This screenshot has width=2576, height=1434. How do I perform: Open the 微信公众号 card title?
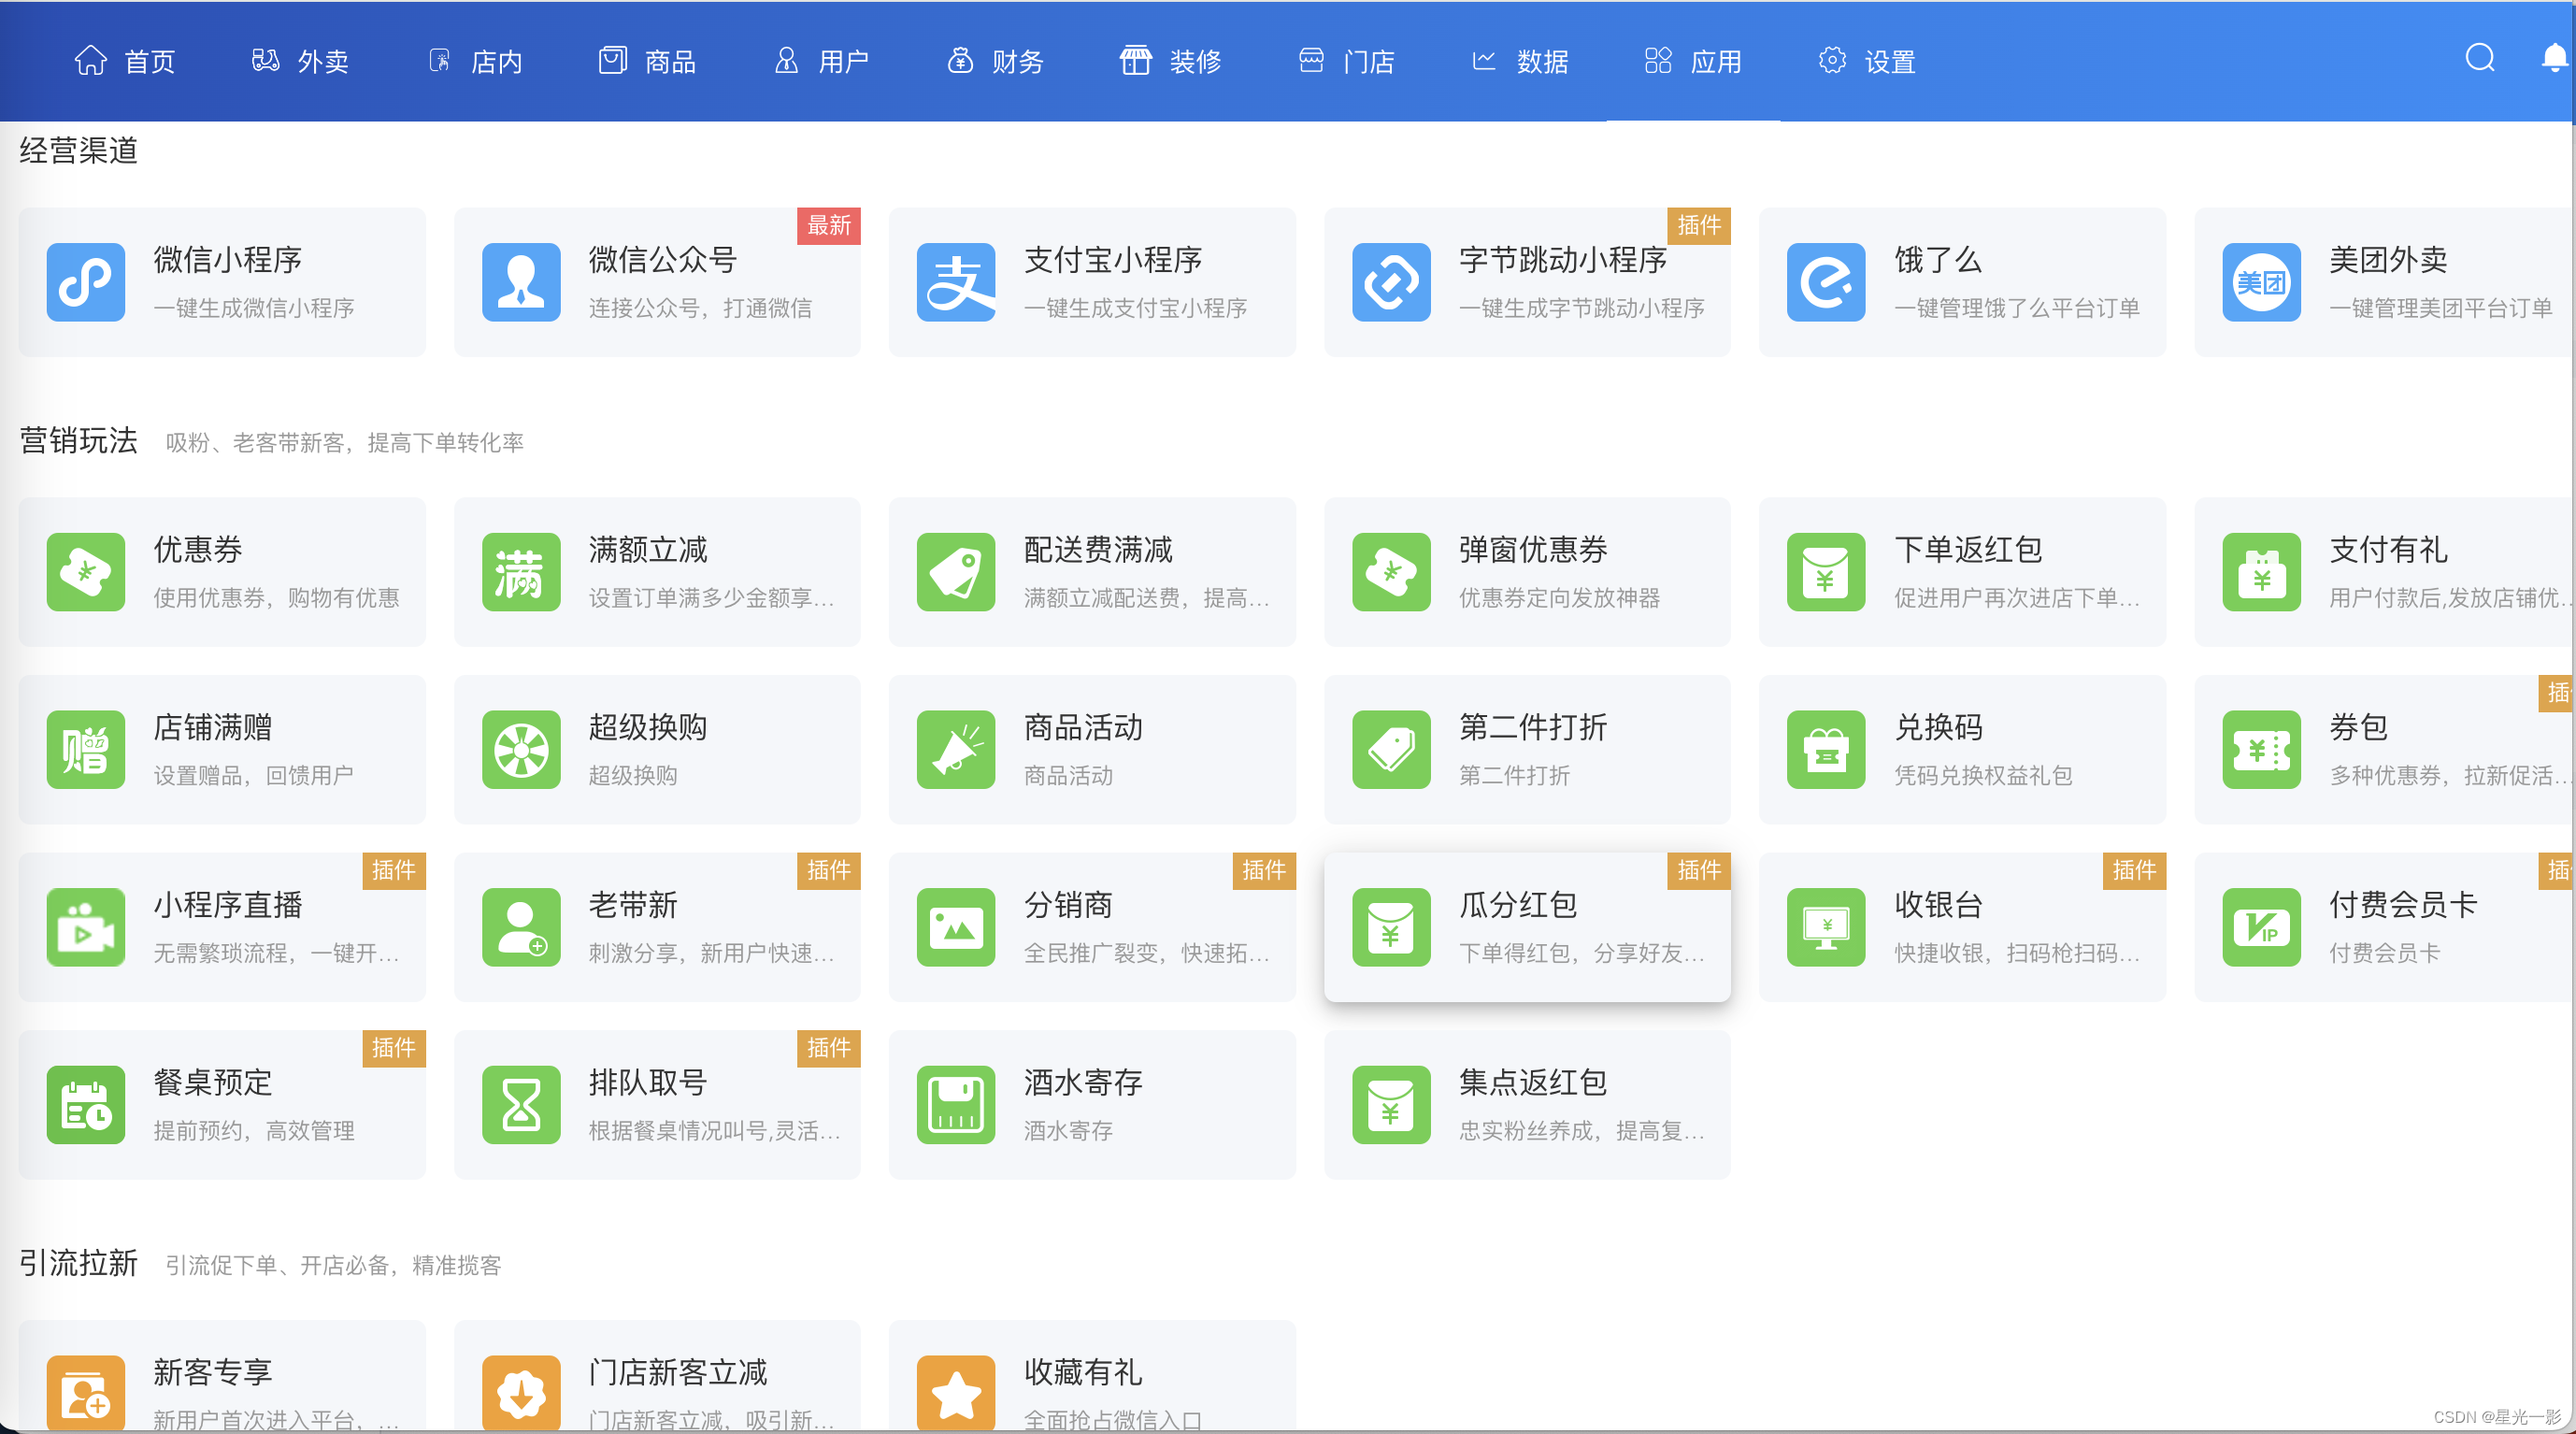coord(662,260)
